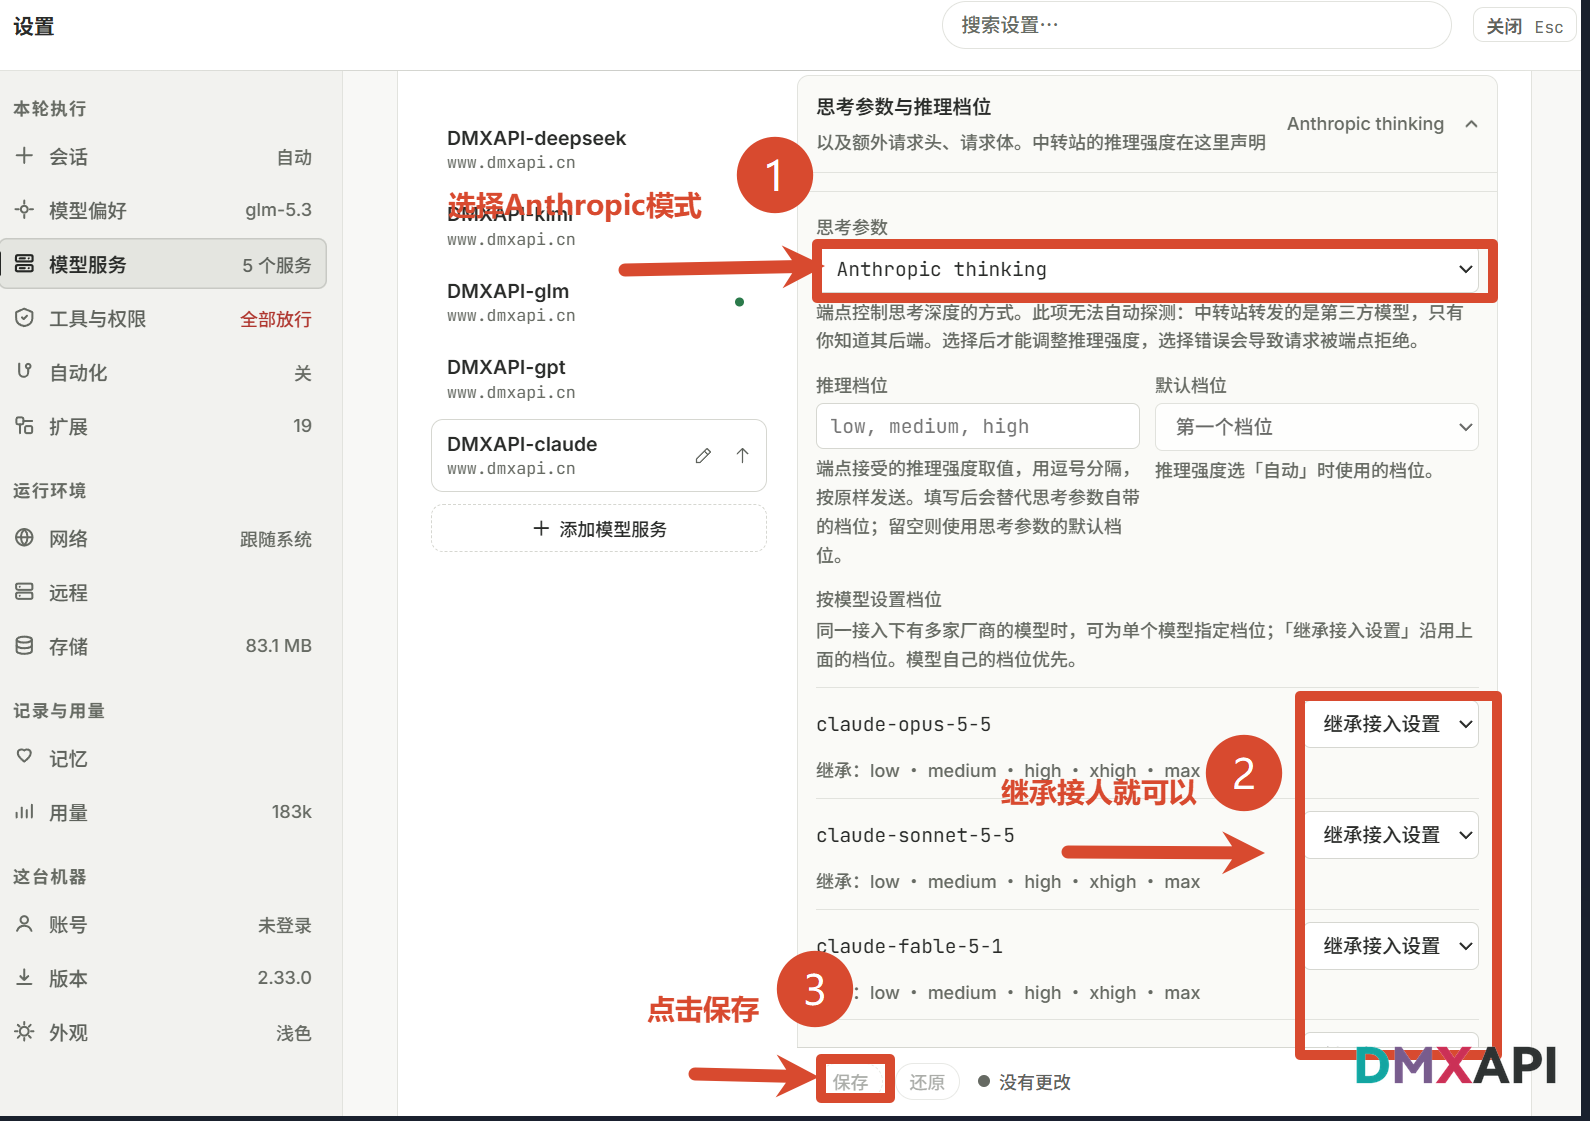The width and height of the screenshot is (1590, 1121).
Task: Close settings with 关闭 Esc button
Action: click(x=1524, y=26)
